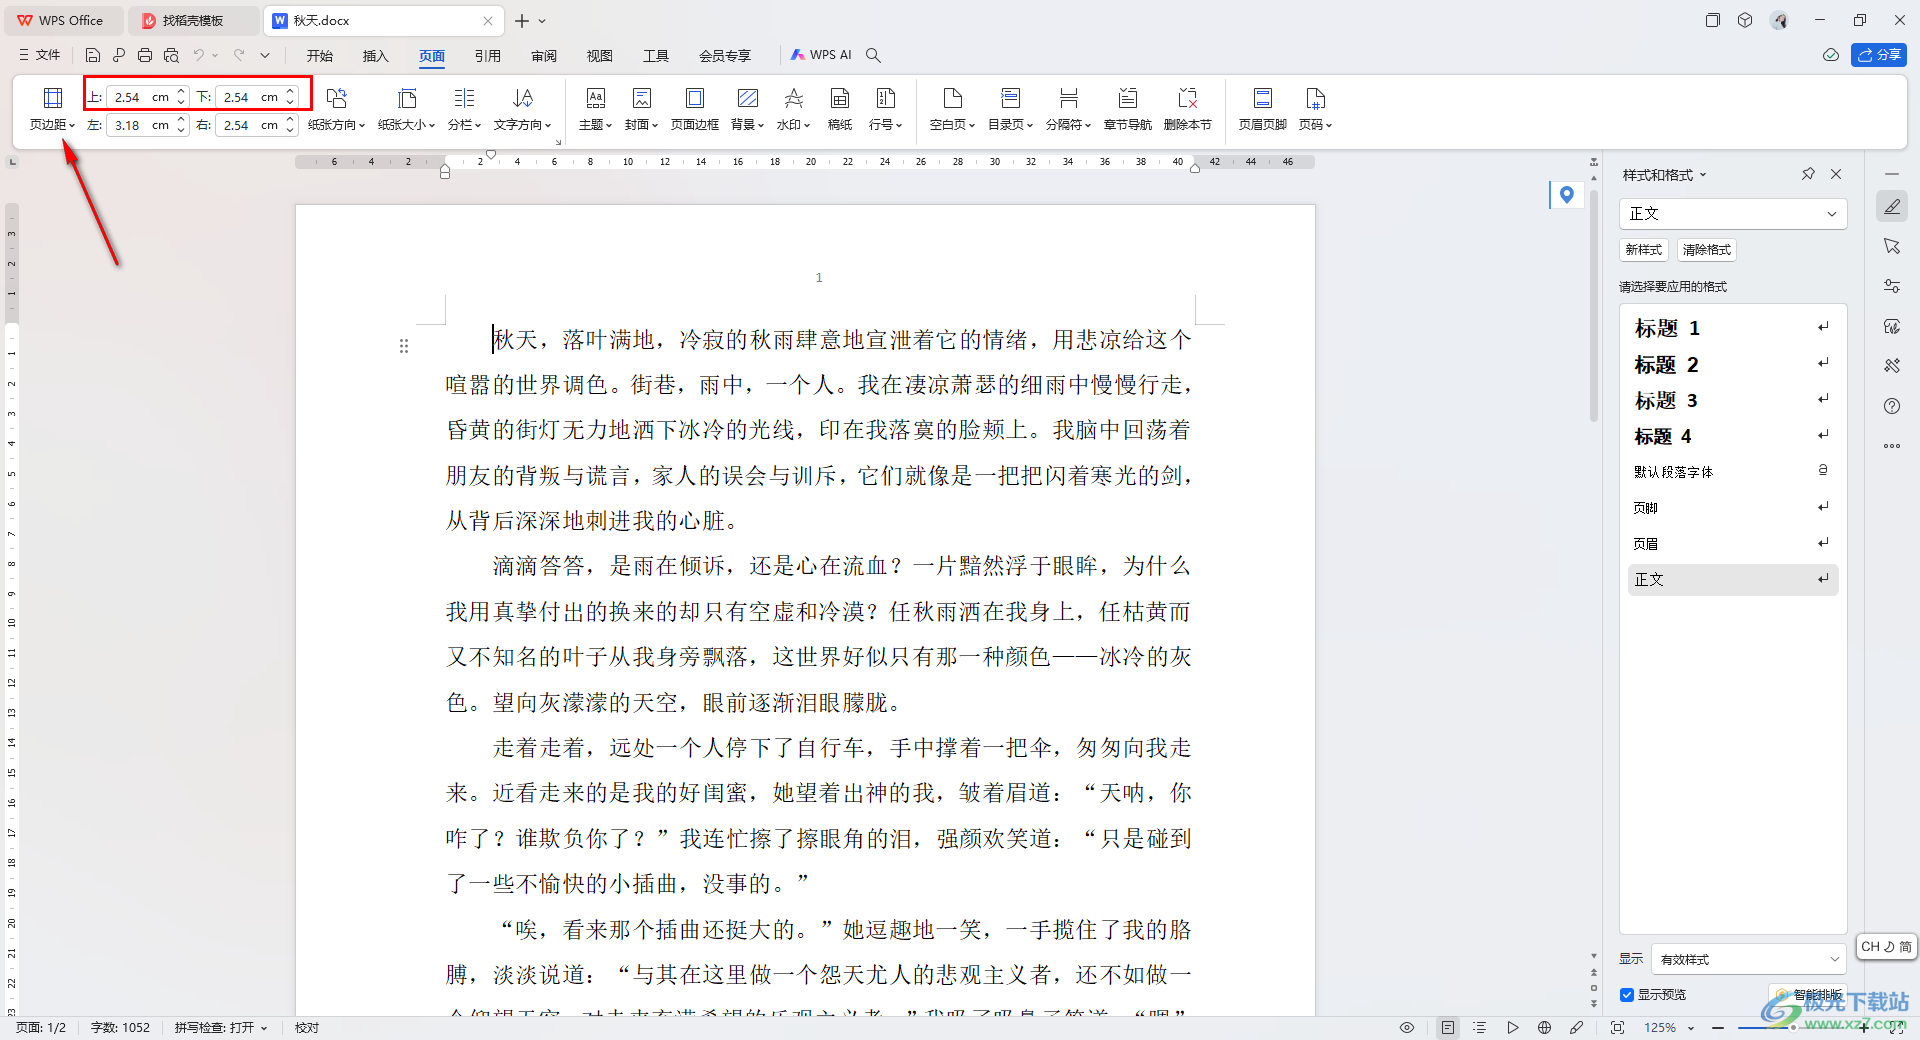The width and height of the screenshot is (1920, 1040).
Task: Switch to the 视图 ribbon tab
Action: (x=600, y=56)
